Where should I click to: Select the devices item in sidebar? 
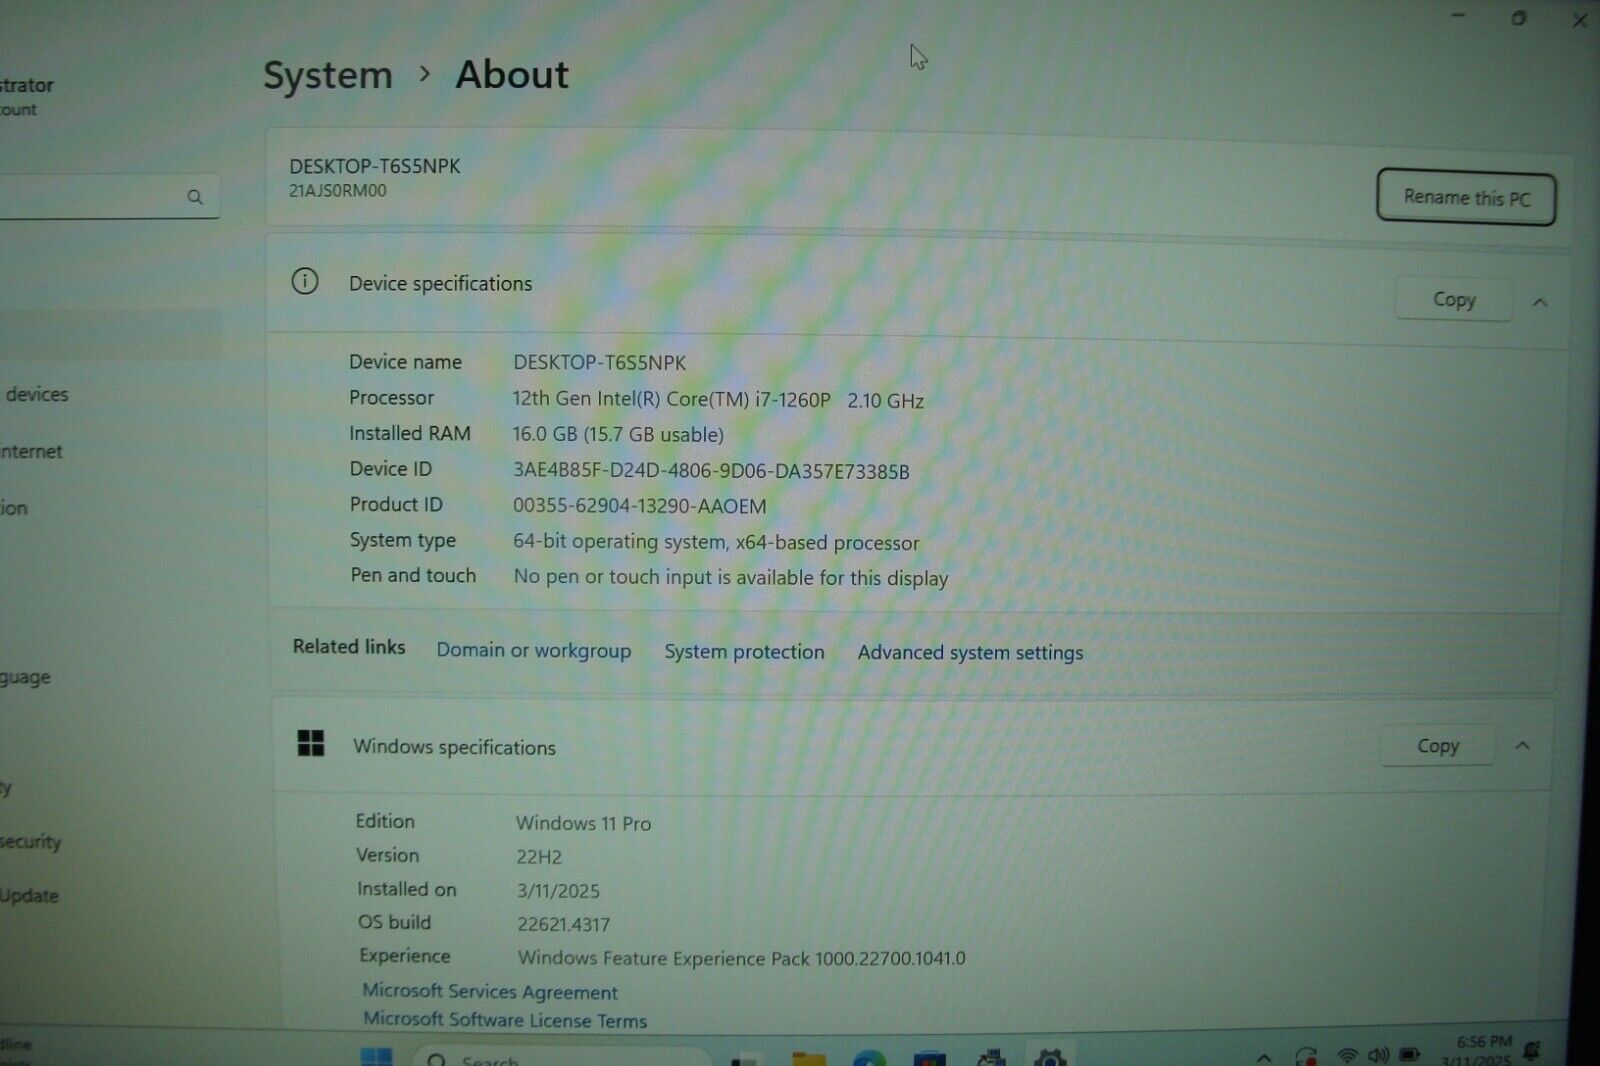coord(36,394)
